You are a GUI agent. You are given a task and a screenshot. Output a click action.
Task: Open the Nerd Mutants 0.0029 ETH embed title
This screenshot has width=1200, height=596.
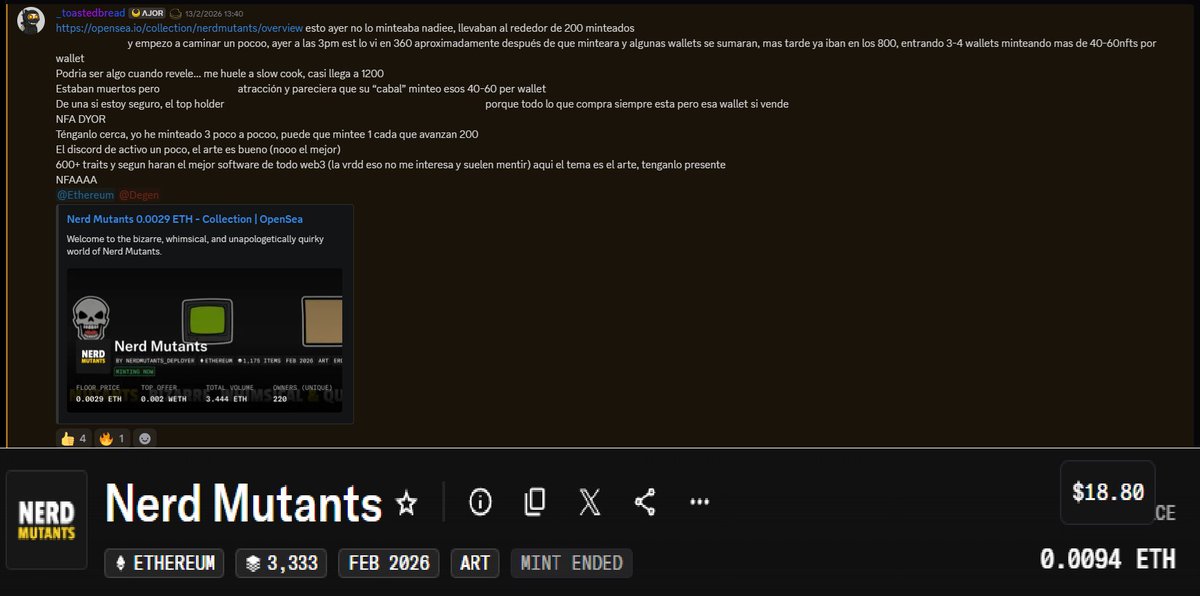click(185, 219)
